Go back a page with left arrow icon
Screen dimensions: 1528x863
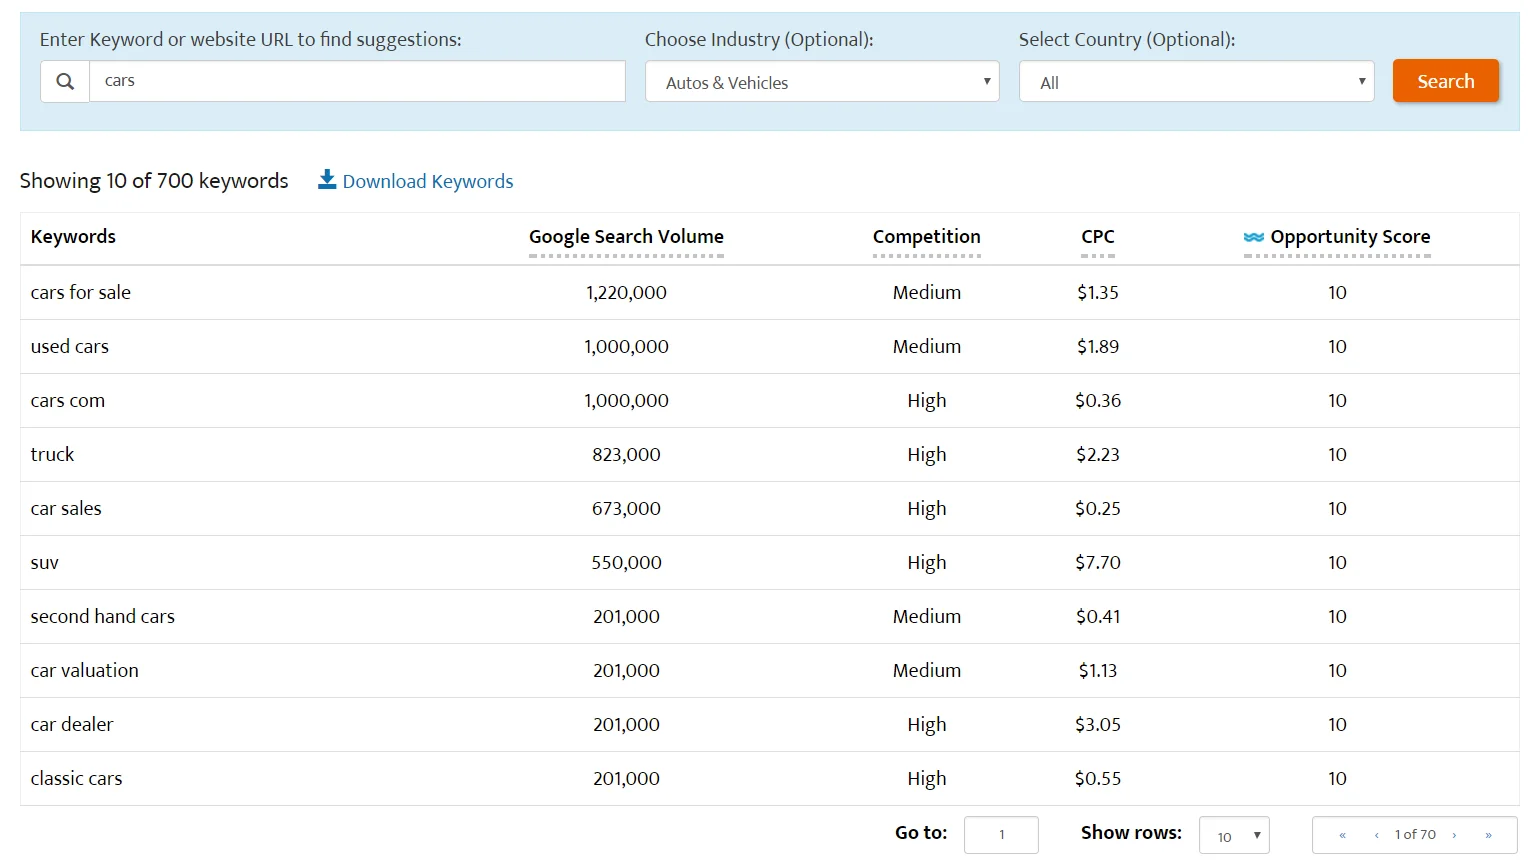(x=1375, y=834)
